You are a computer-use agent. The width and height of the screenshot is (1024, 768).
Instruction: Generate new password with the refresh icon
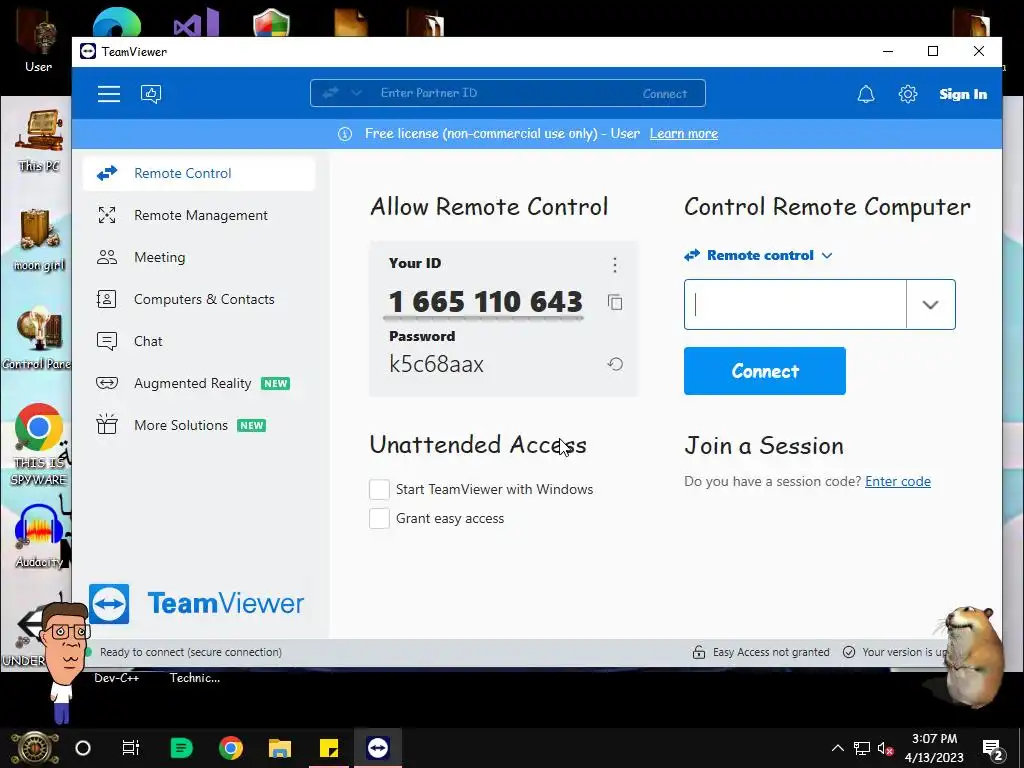(x=615, y=364)
